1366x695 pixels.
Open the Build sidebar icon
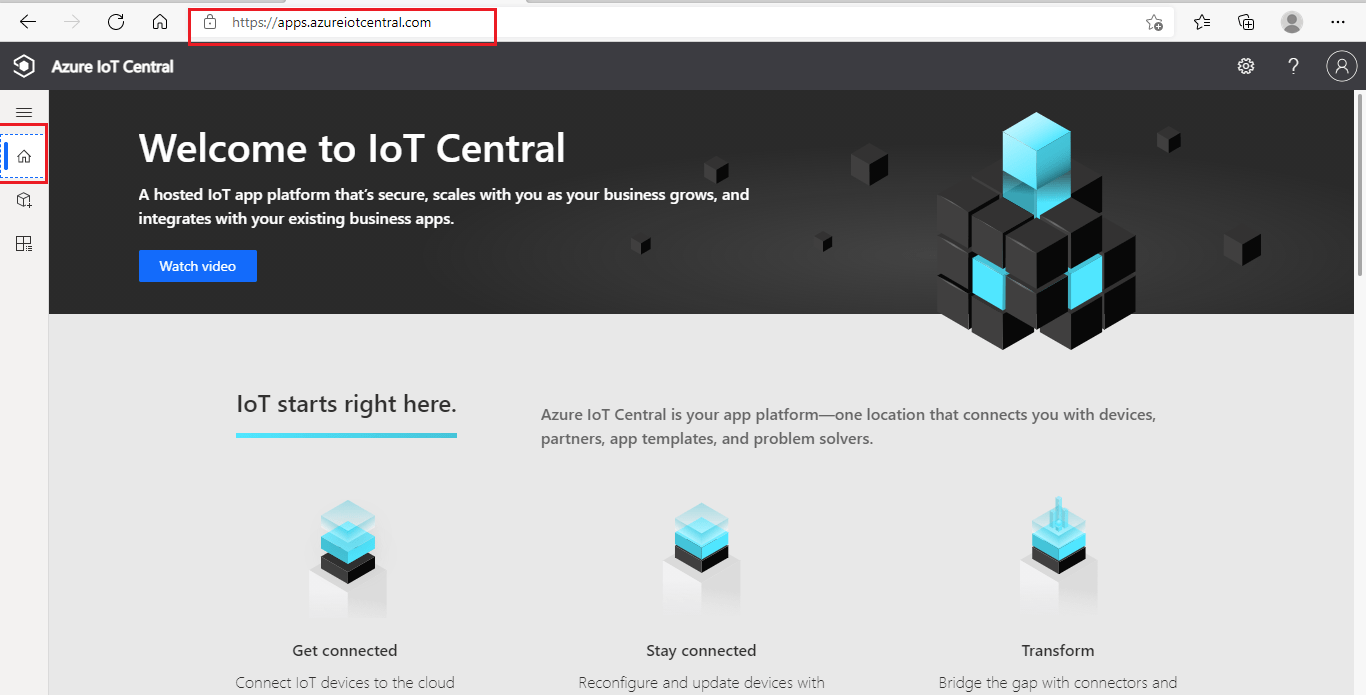[x=24, y=200]
